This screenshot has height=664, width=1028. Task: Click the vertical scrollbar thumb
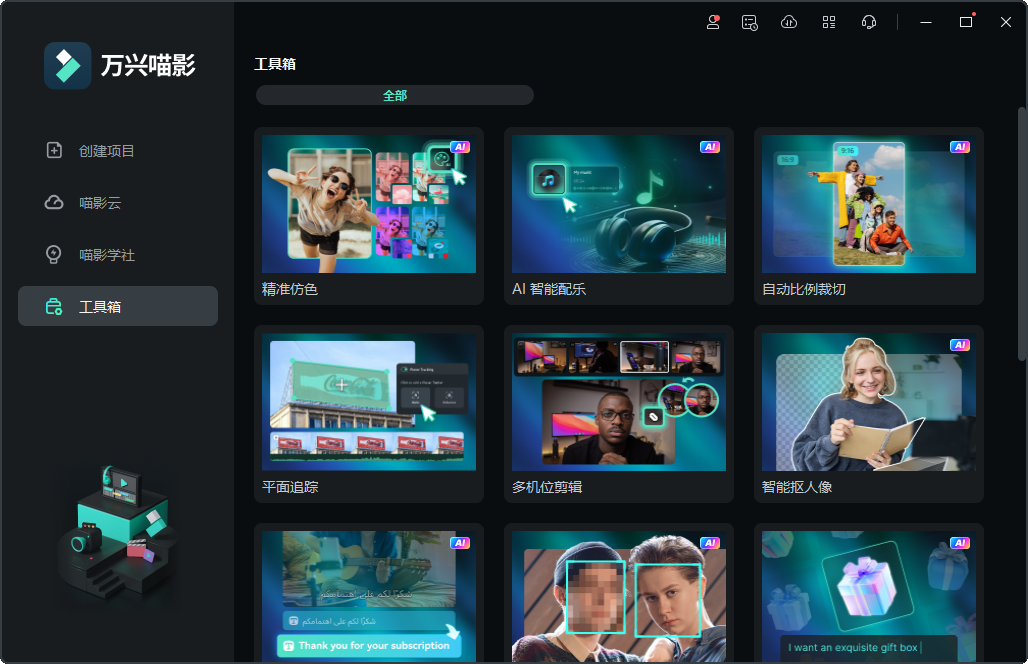1021,233
